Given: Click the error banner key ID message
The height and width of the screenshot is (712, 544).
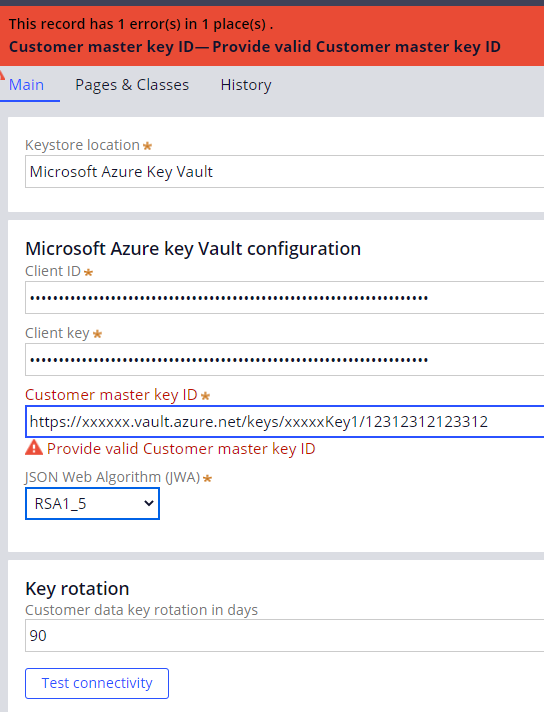Looking at the screenshot, I should pos(255,47).
